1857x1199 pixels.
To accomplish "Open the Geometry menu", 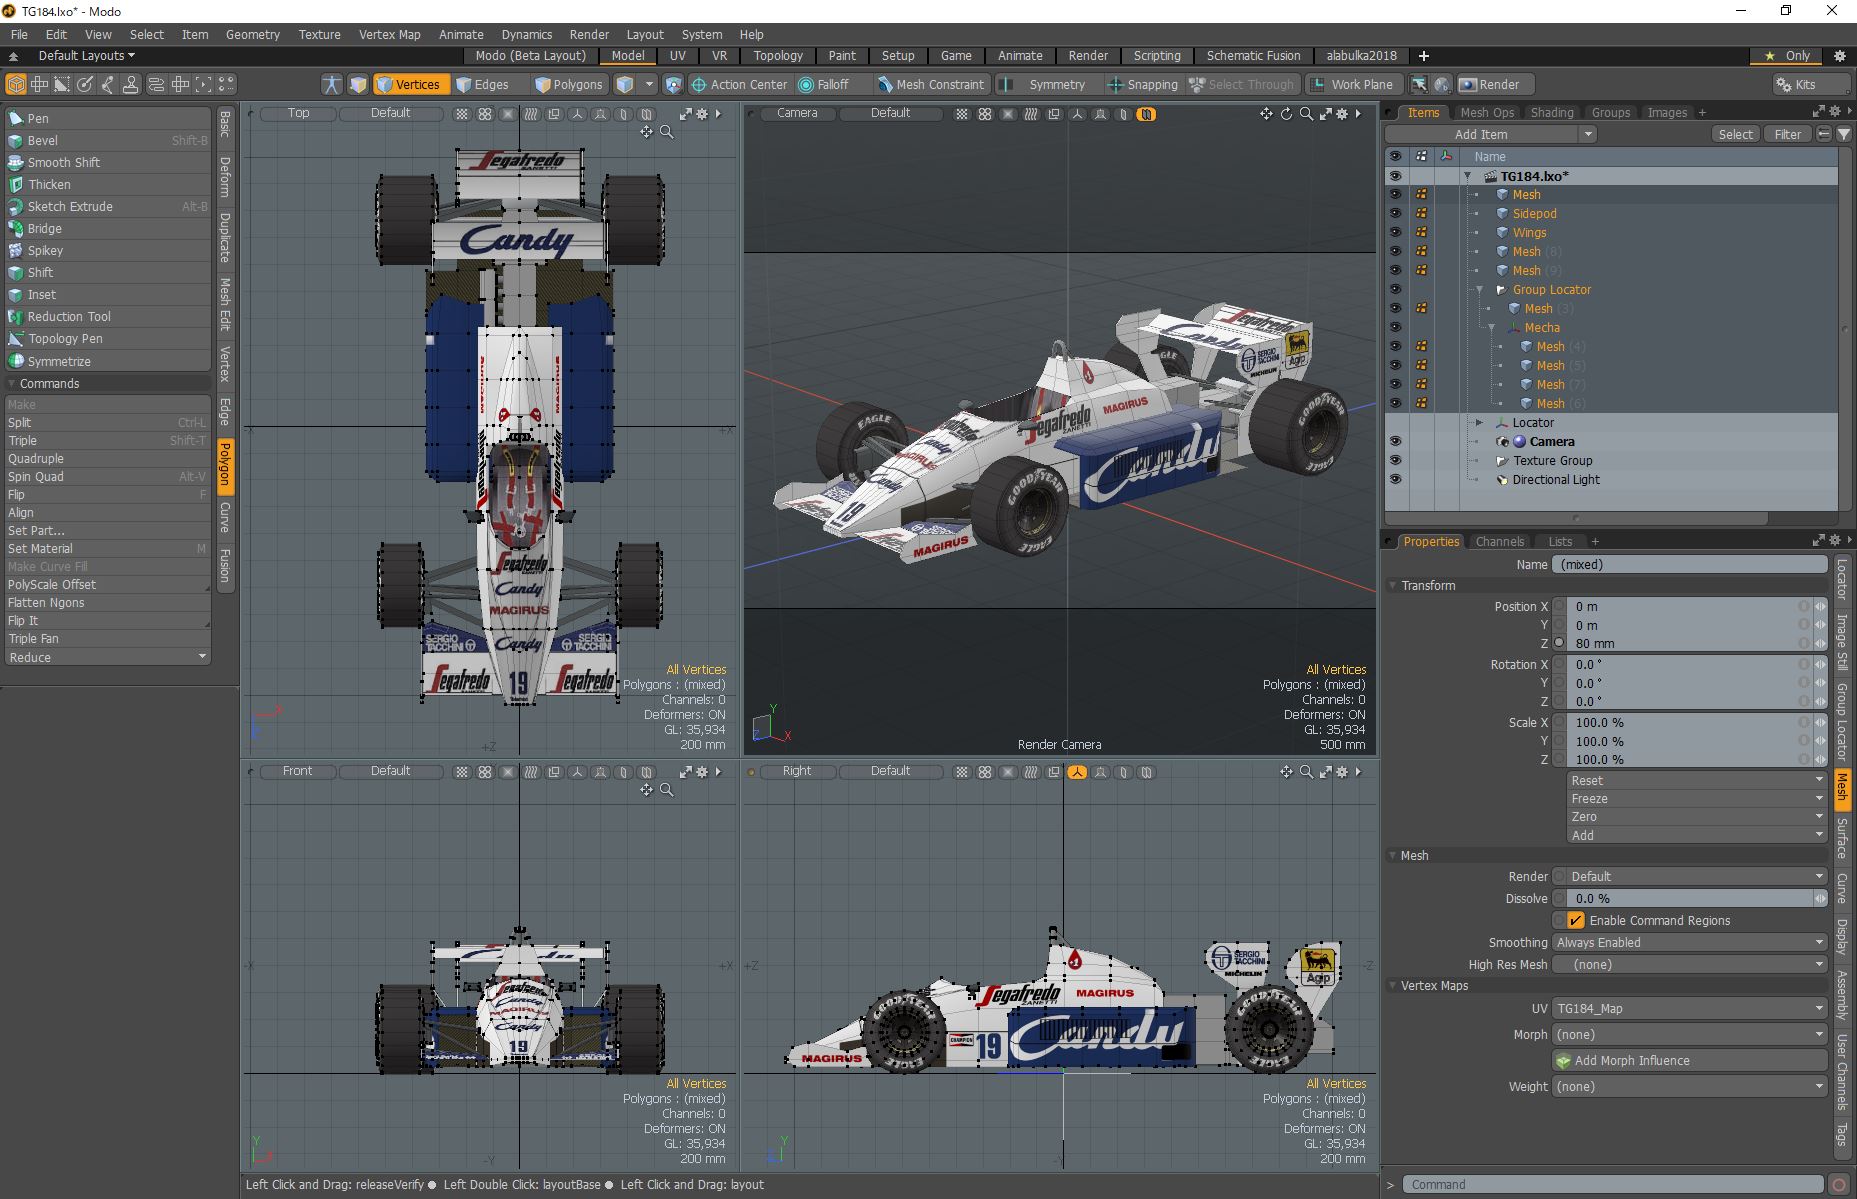I will (x=252, y=34).
